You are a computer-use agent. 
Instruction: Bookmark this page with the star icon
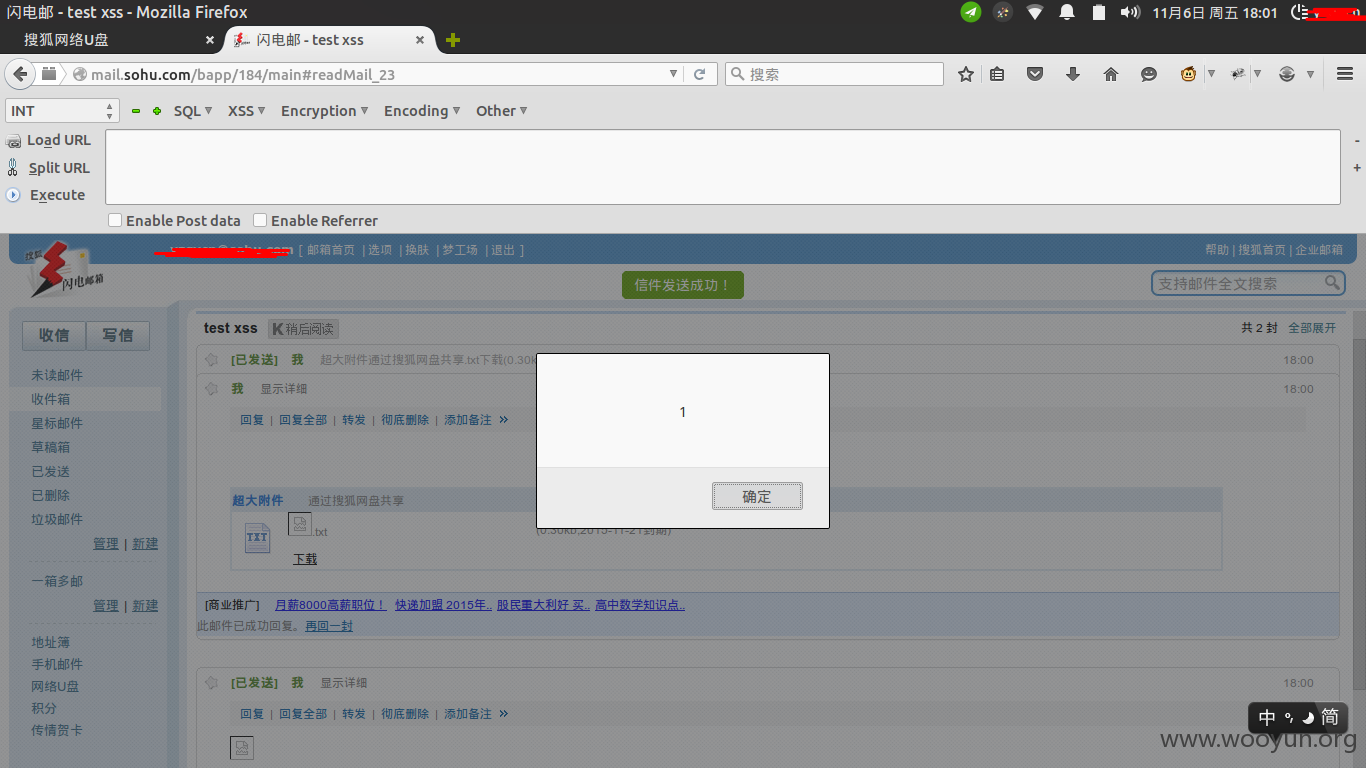coord(966,74)
